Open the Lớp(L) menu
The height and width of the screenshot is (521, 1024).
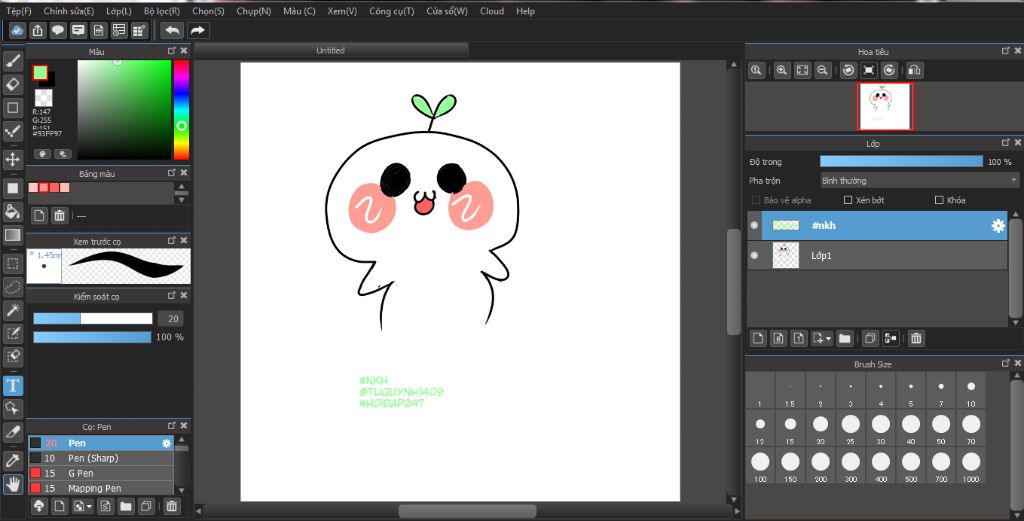(119, 11)
